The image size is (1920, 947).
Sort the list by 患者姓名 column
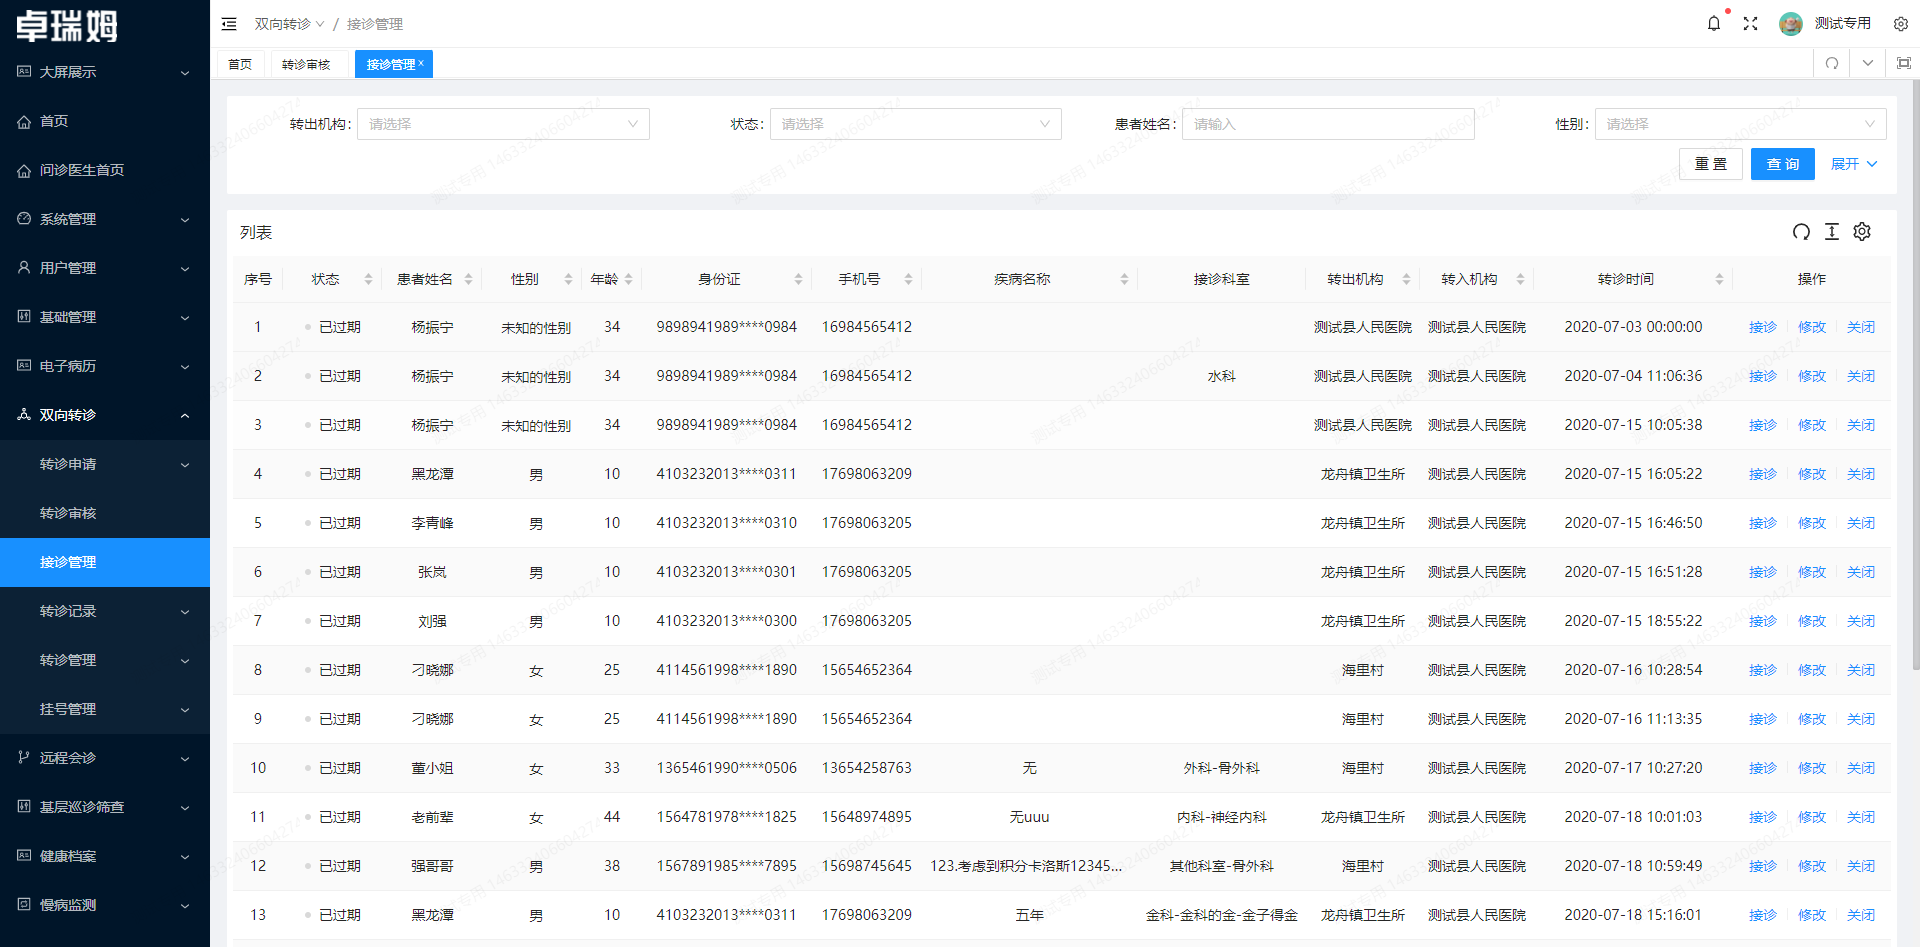[468, 279]
